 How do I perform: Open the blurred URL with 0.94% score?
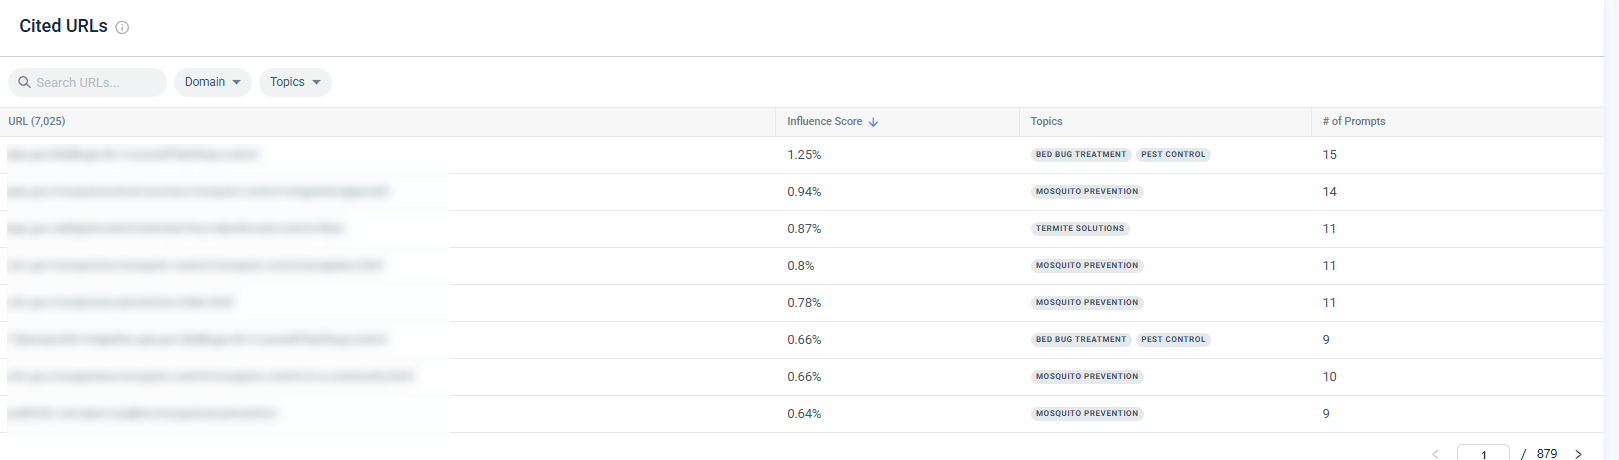pos(198,191)
